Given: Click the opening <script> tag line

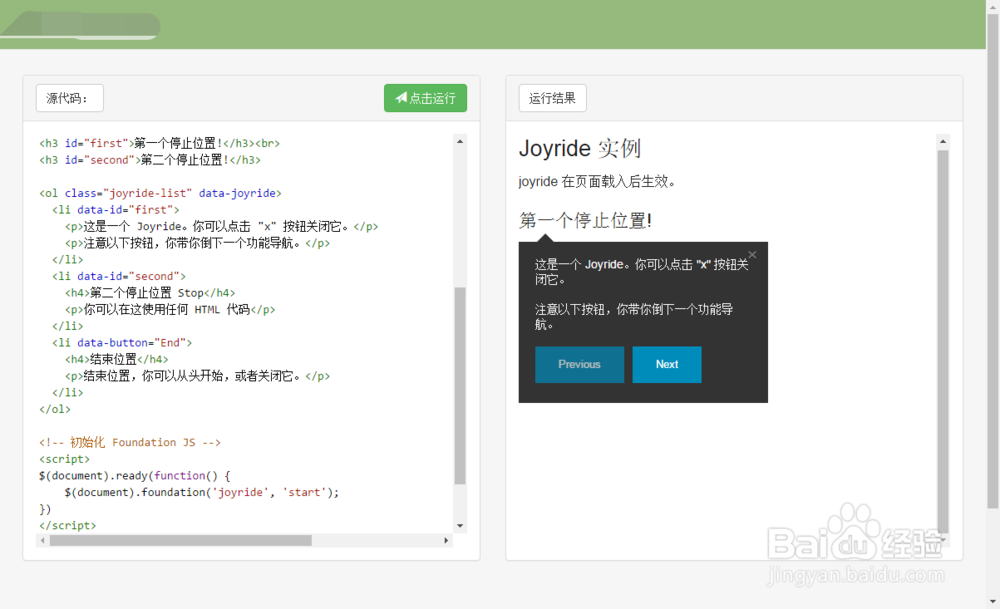Looking at the screenshot, I should tap(64, 459).
